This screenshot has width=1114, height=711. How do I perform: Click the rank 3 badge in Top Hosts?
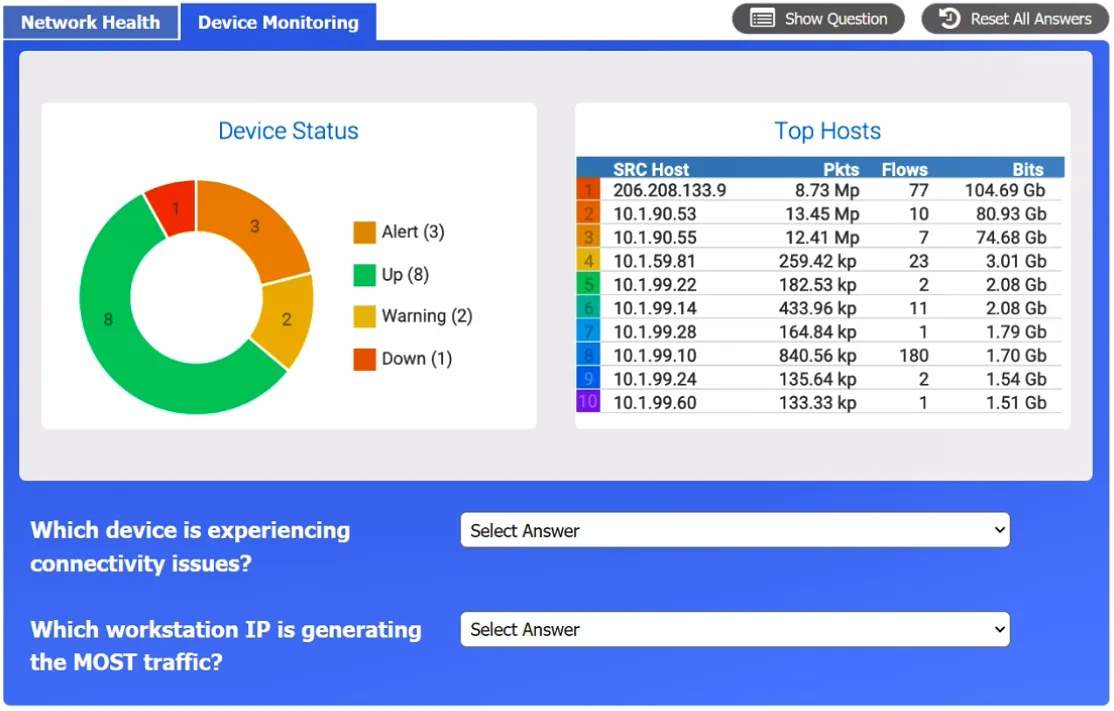coord(588,237)
